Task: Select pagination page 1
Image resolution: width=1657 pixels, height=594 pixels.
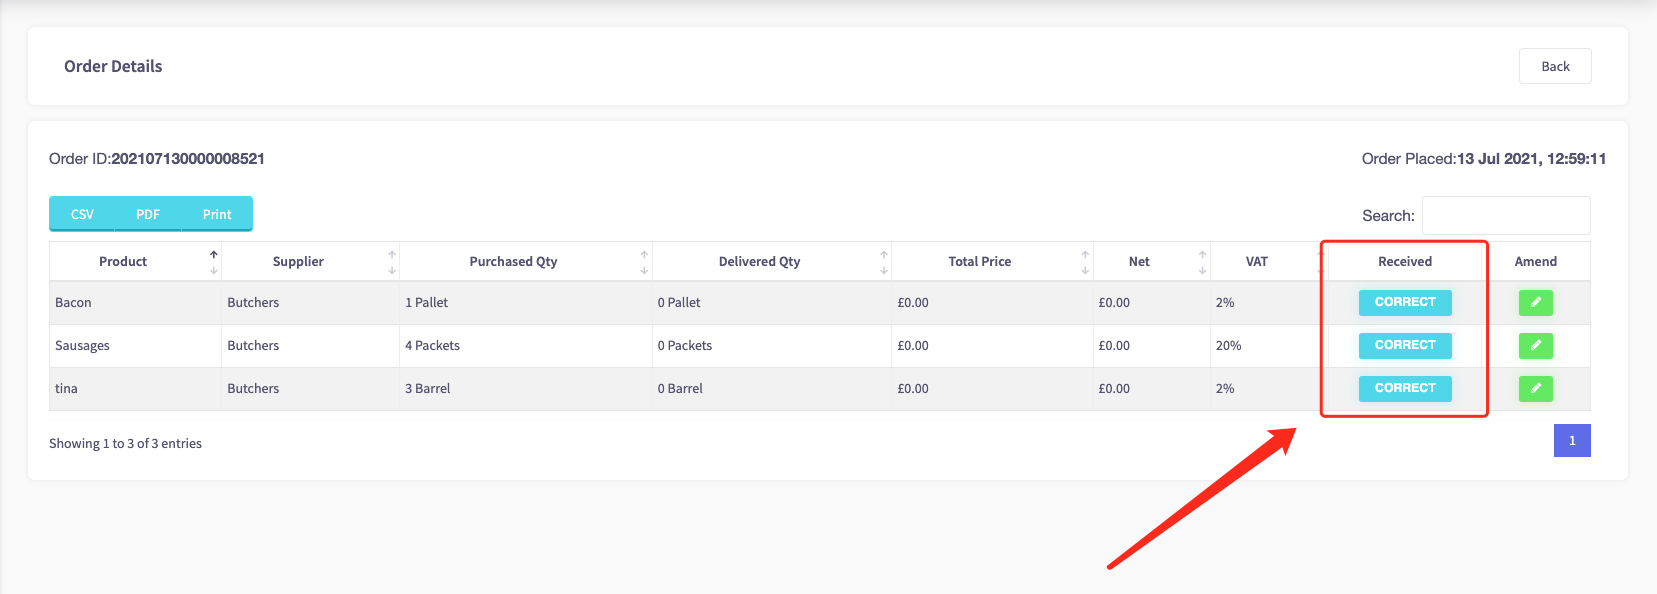Action: point(1572,441)
